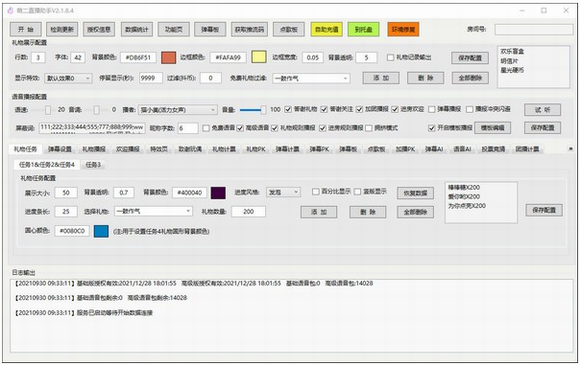This screenshot has width=580, height=365.
Task: Open the #D86F51 background color swatch
Action: (169, 57)
